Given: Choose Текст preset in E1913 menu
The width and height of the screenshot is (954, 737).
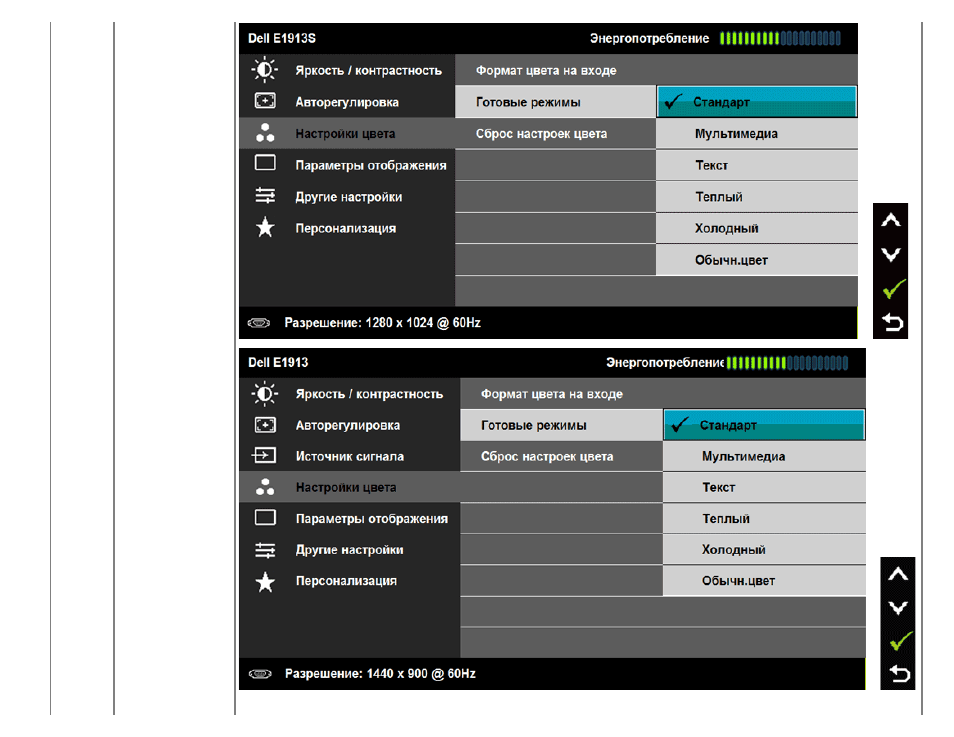Looking at the screenshot, I should coord(764,487).
